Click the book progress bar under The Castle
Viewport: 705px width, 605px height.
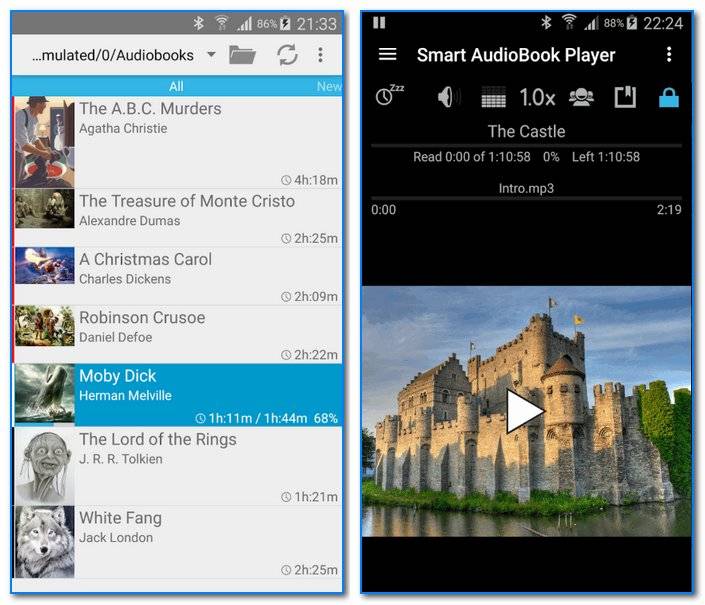[526, 146]
